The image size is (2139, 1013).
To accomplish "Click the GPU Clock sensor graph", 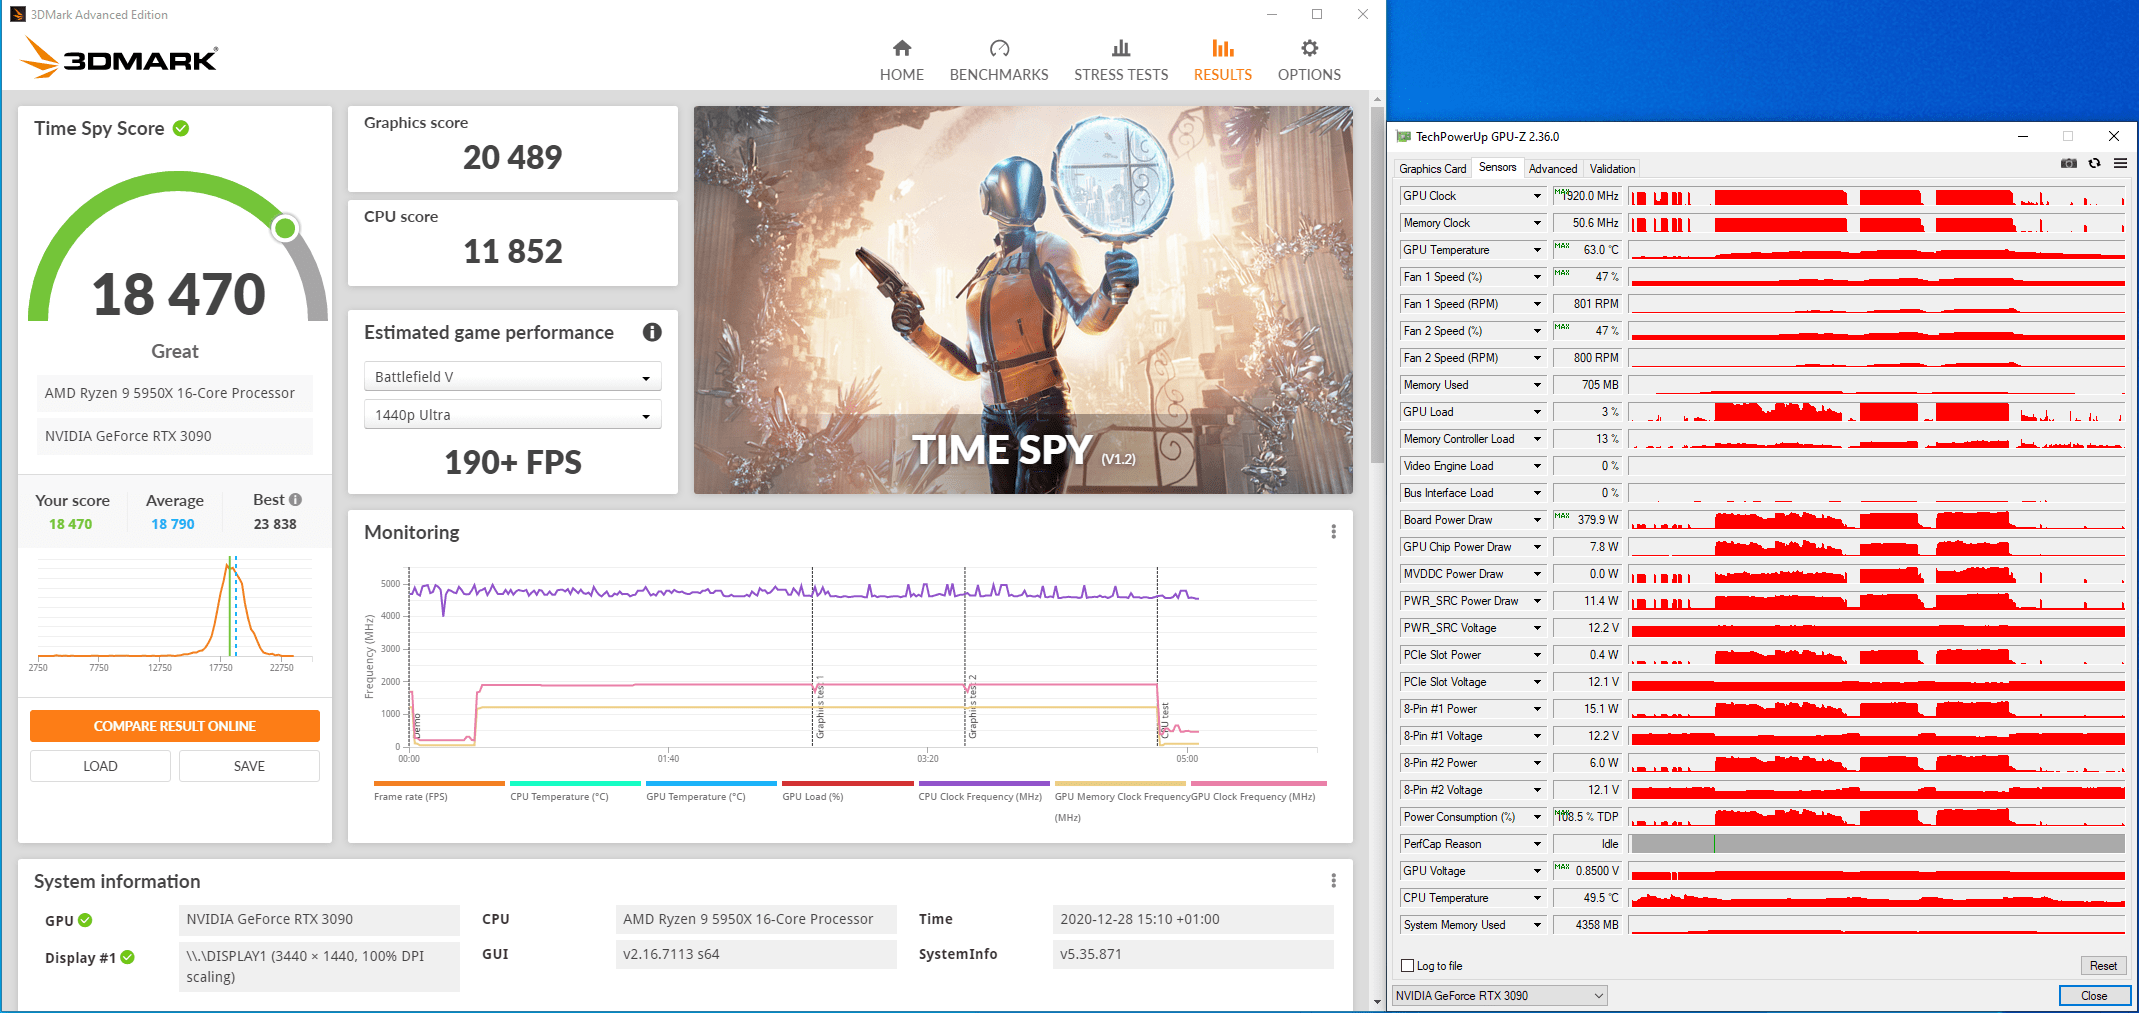I will 1877,196.
